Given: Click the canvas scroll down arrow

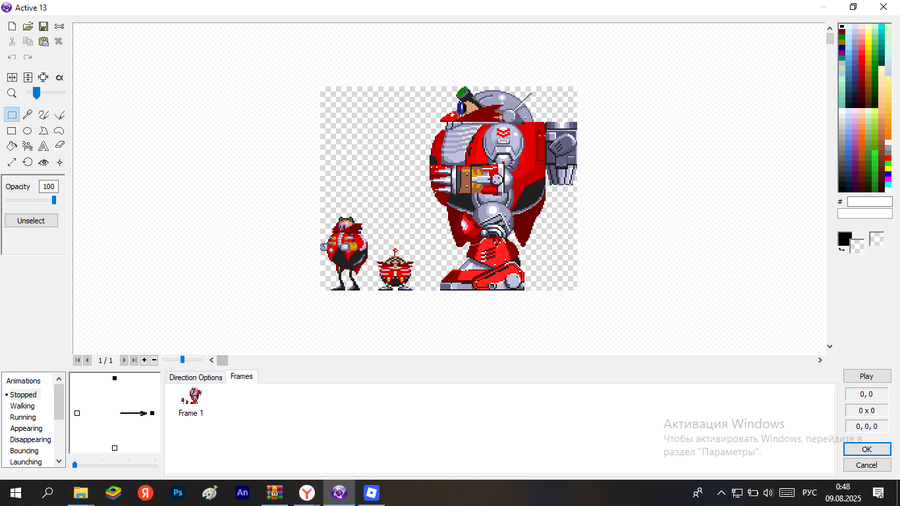Looking at the screenshot, I should pyautogui.click(x=829, y=347).
